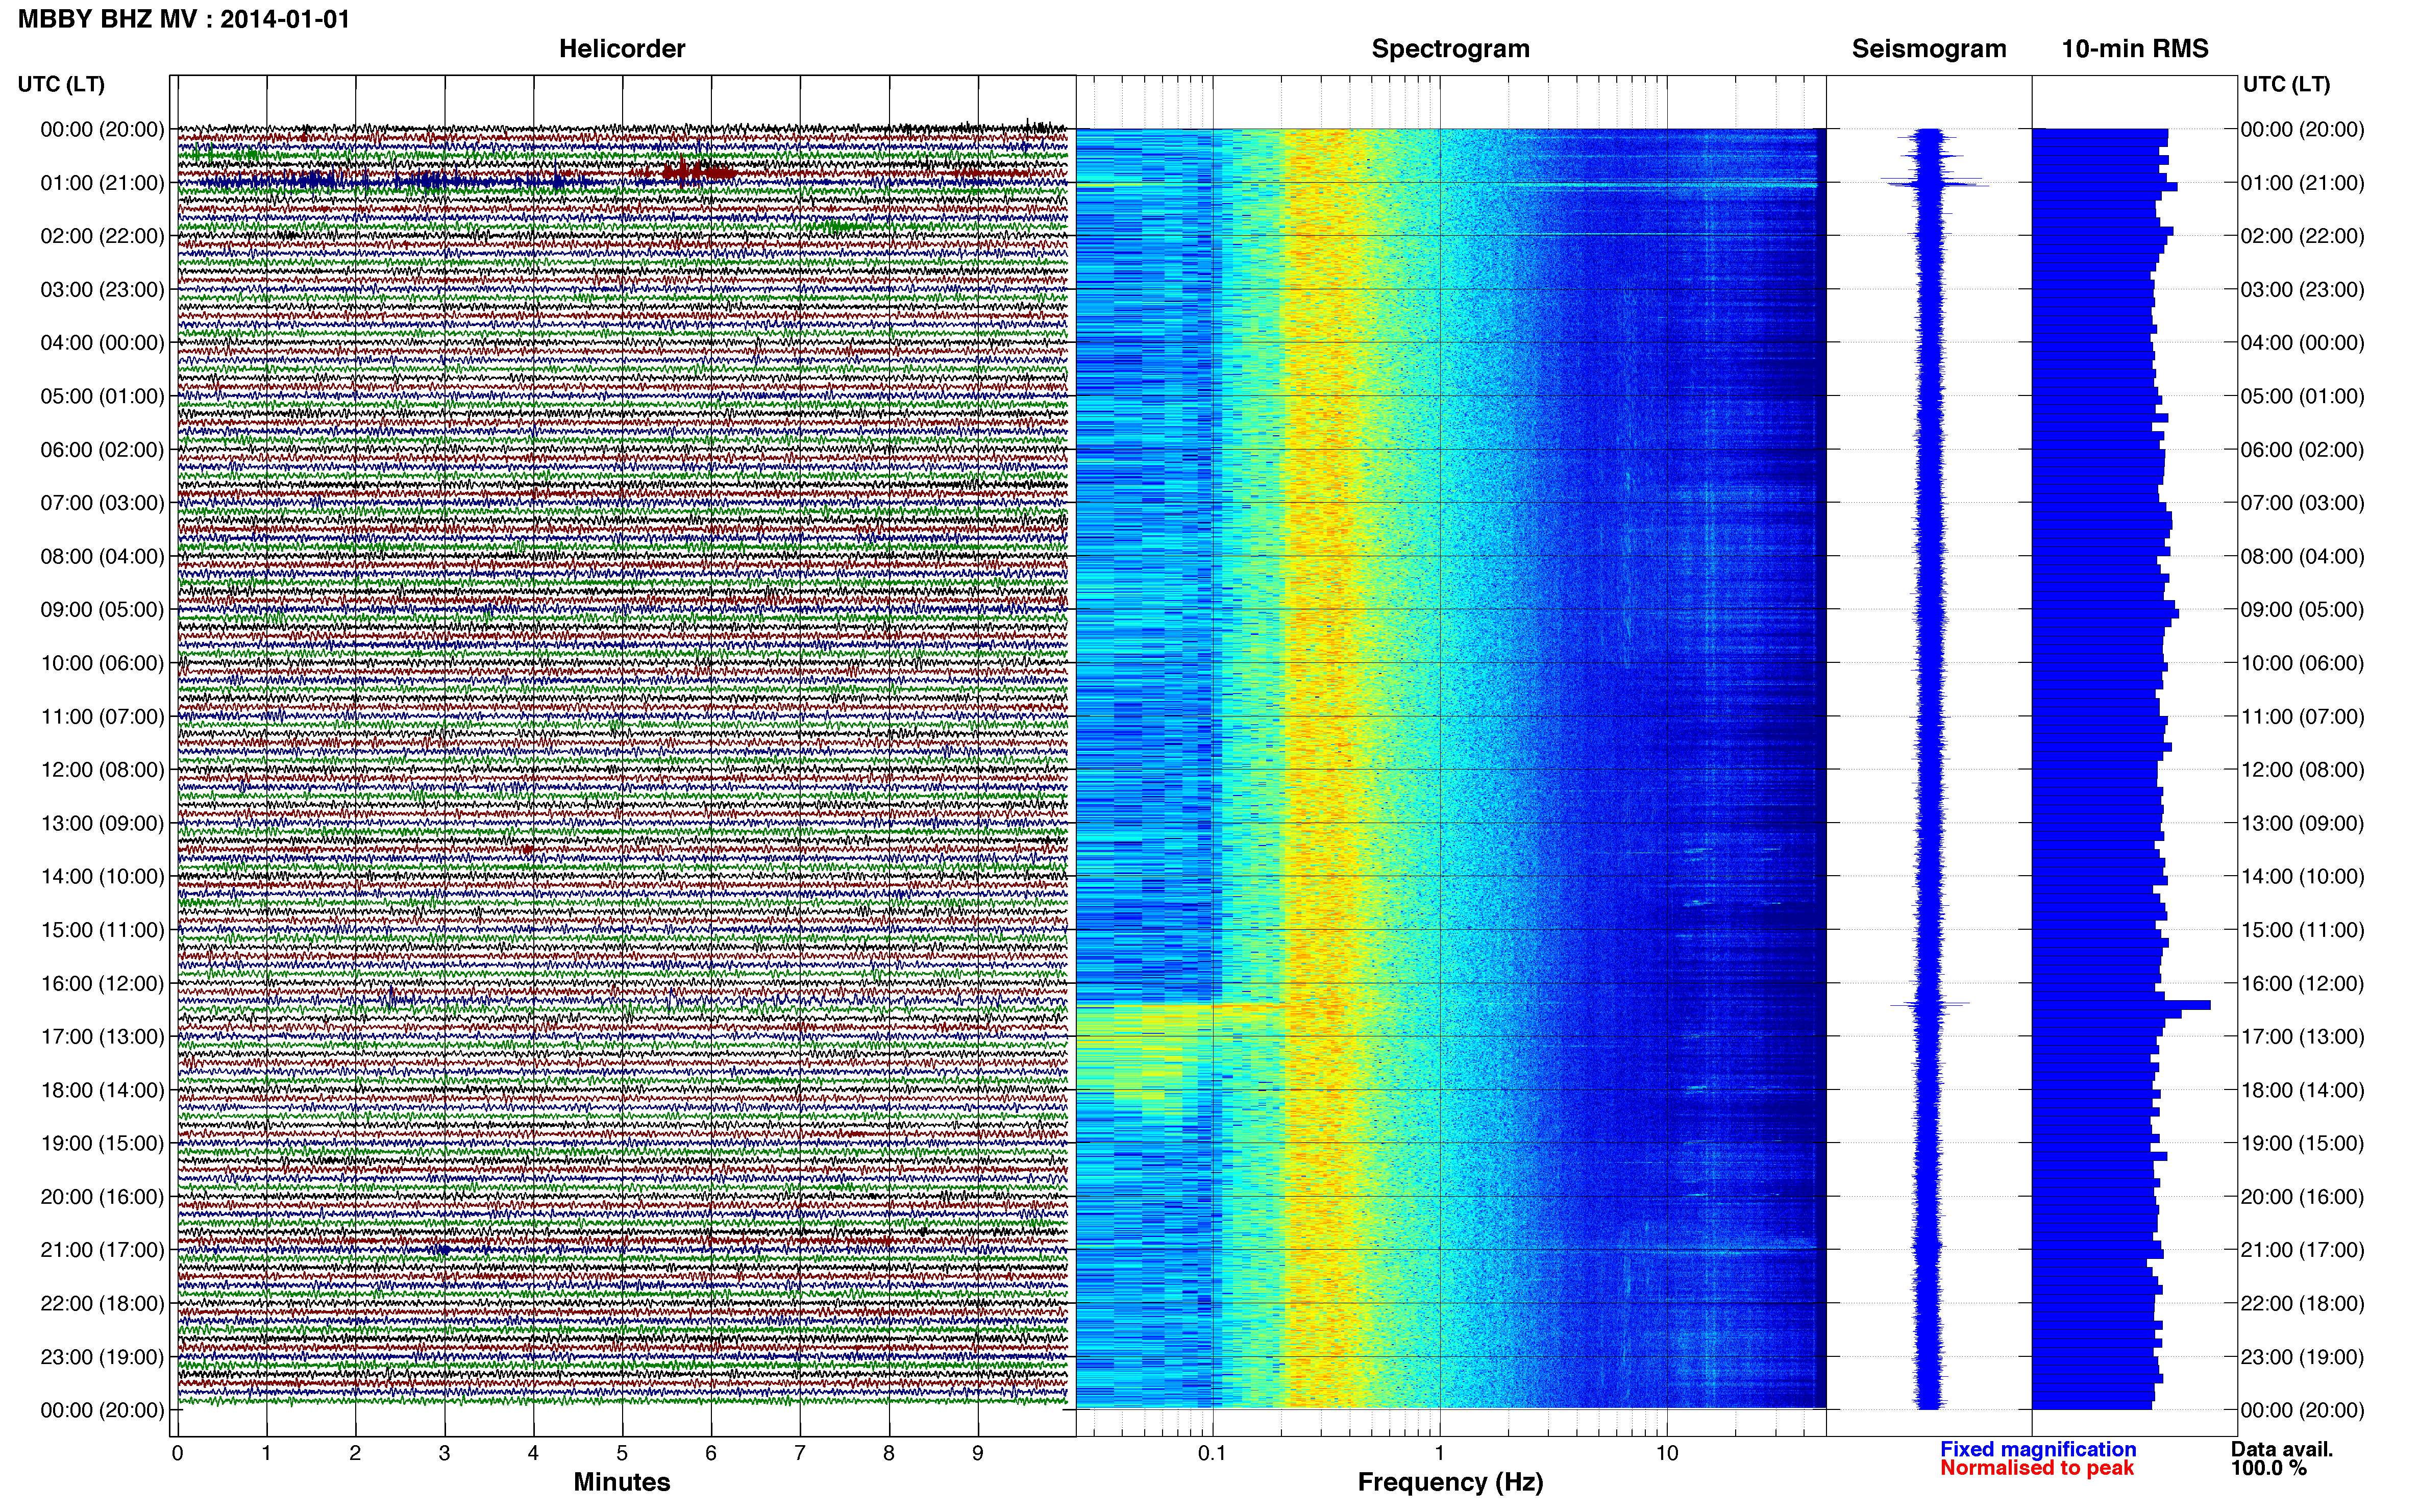Image resolution: width=2419 pixels, height=1512 pixels.
Task: Click the right '23:00 (19:00)' time label
Action: pos(2302,1357)
